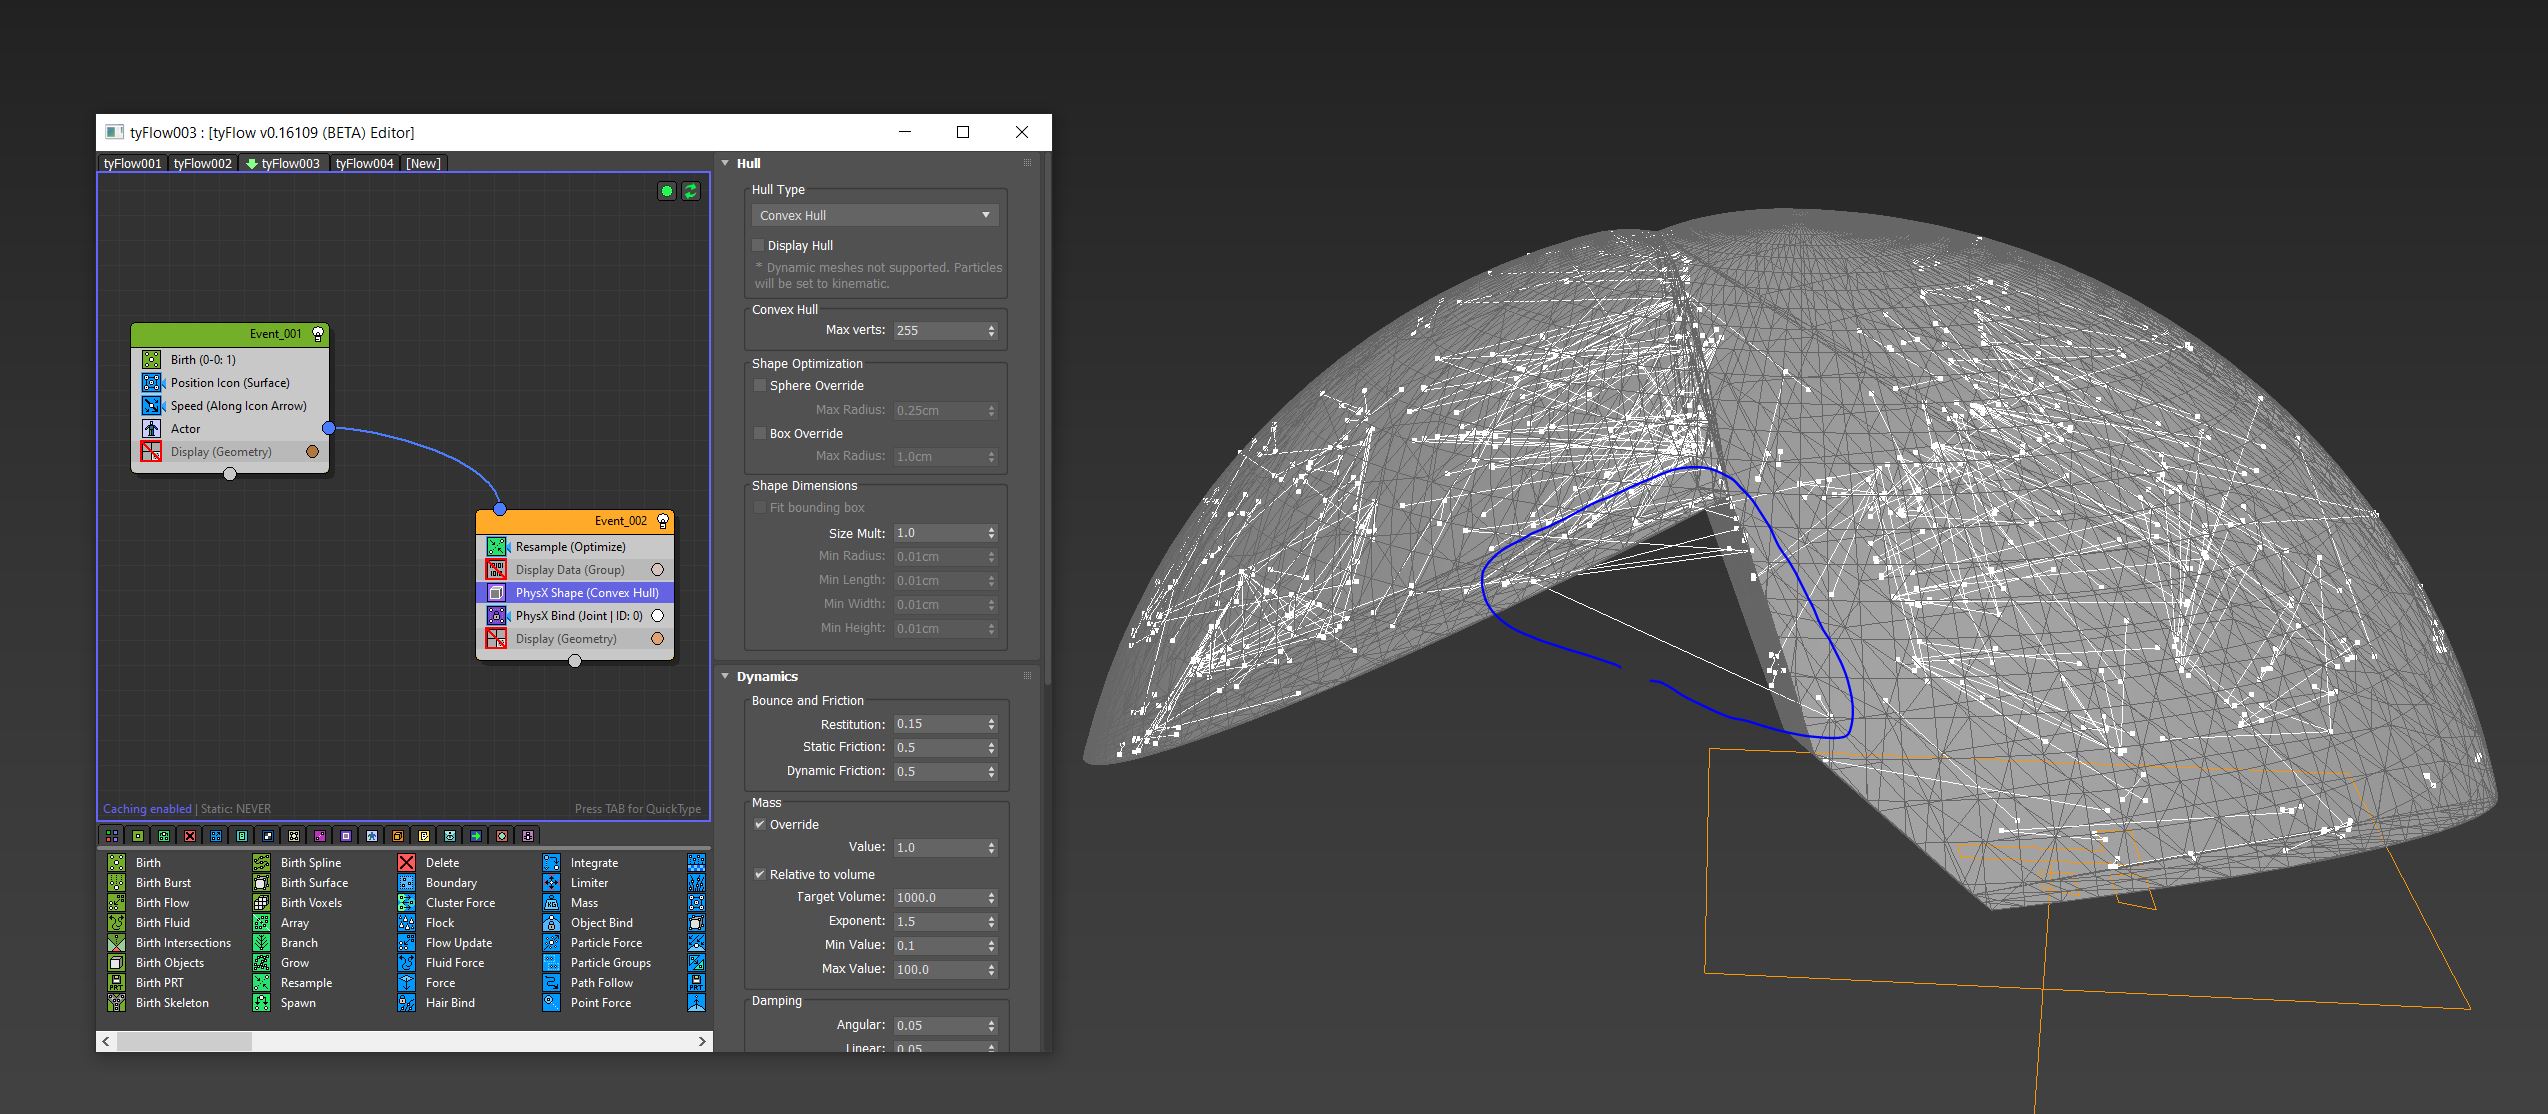Click the PhysX Bind operator icon in Event_002
This screenshot has height=1114, width=2548.
tap(497, 615)
